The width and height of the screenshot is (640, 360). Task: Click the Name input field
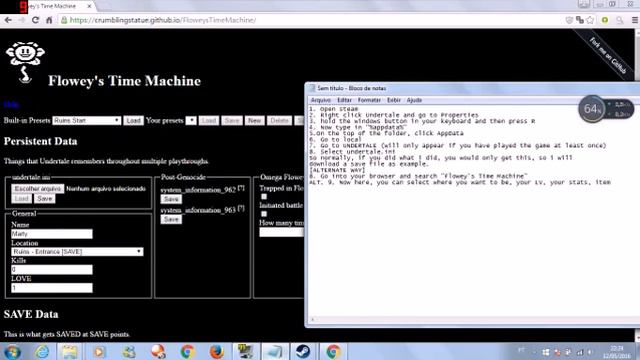tap(52, 233)
